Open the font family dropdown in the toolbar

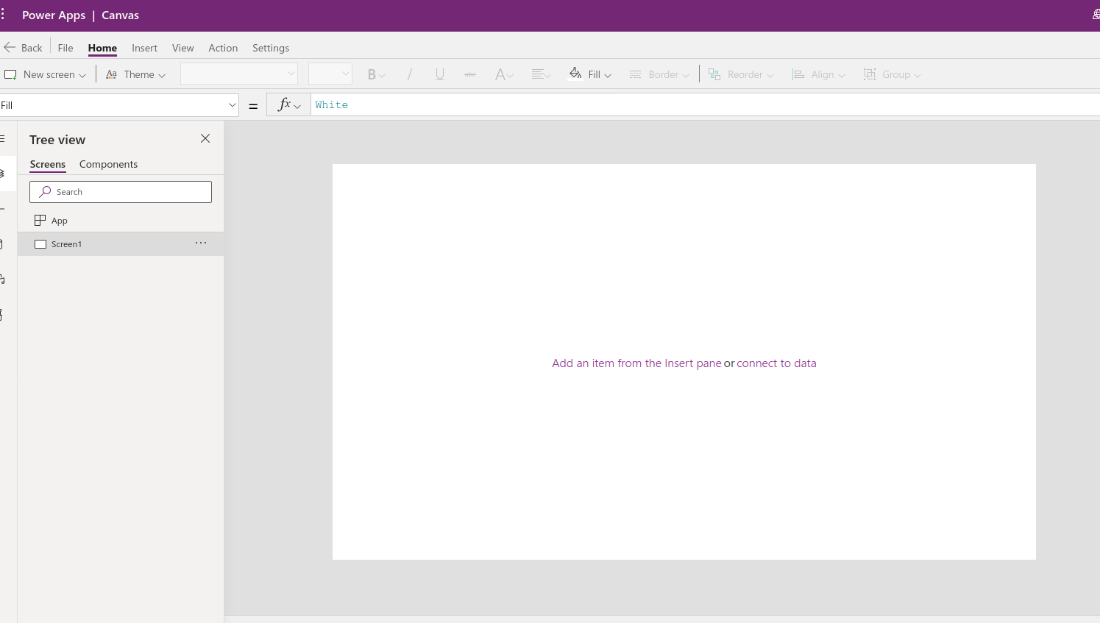click(x=239, y=74)
